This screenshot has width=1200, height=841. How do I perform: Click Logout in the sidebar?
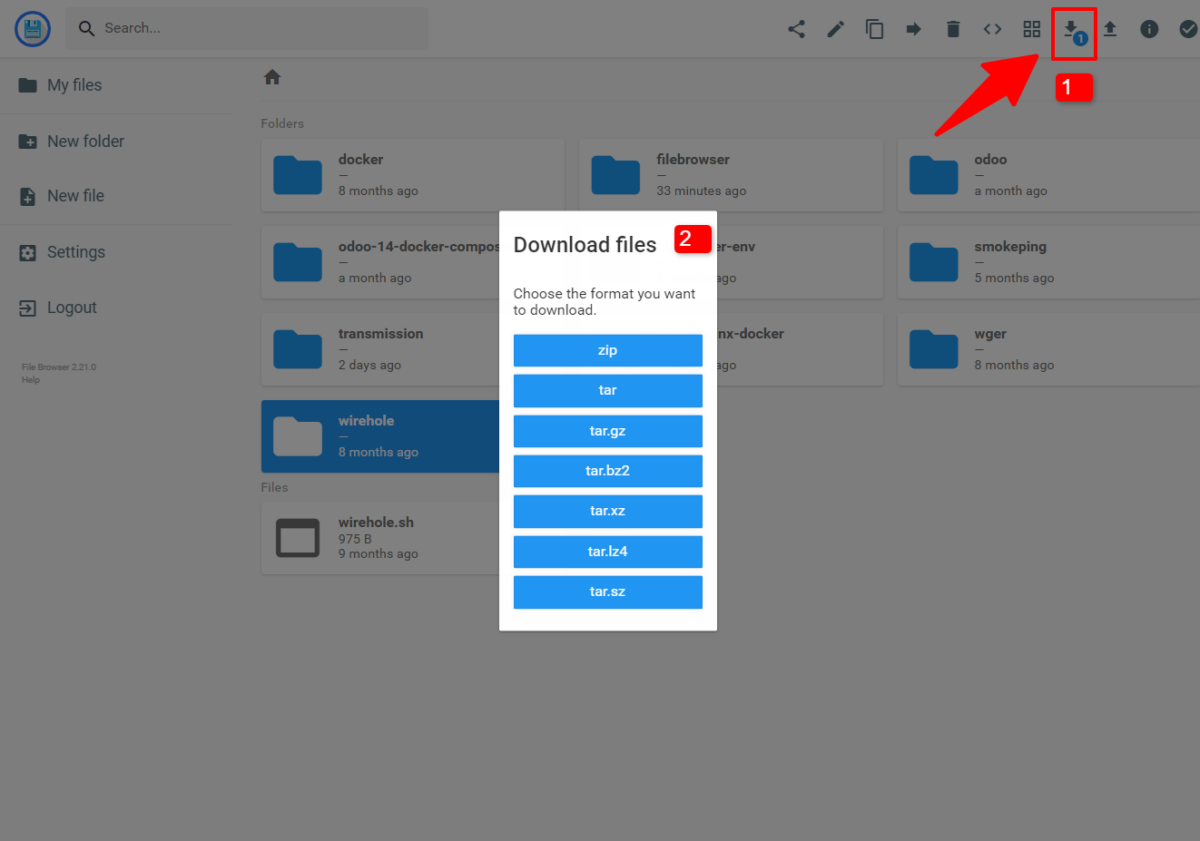point(70,307)
